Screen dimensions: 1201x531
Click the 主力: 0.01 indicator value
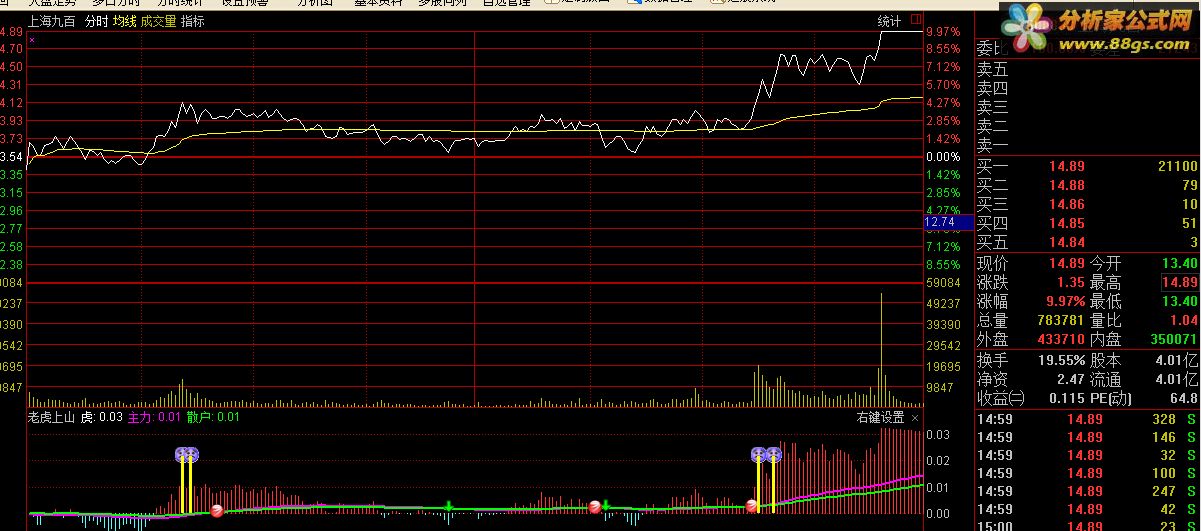155,418
